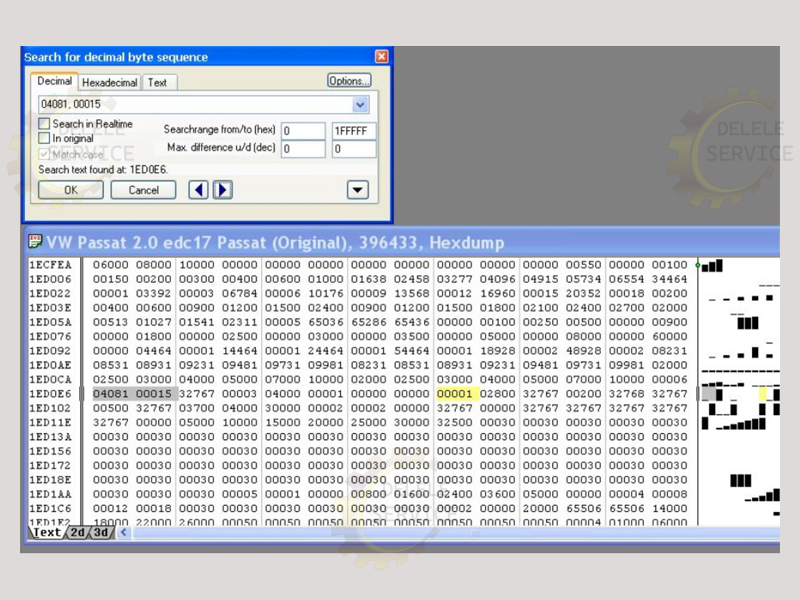Tick the In original checkbox
This screenshot has height=600, width=800.
(44, 138)
